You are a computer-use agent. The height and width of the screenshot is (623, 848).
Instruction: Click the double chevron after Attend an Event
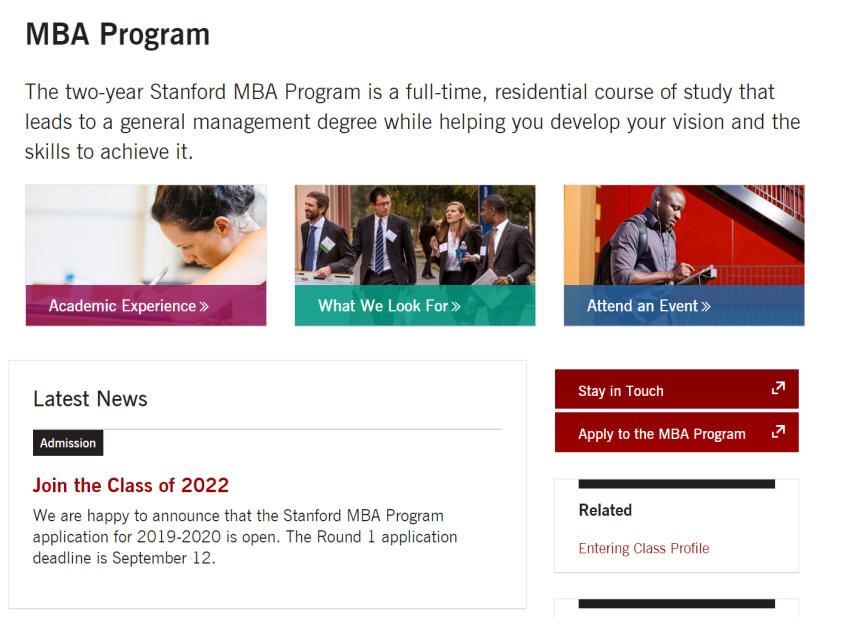coord(706,307)
